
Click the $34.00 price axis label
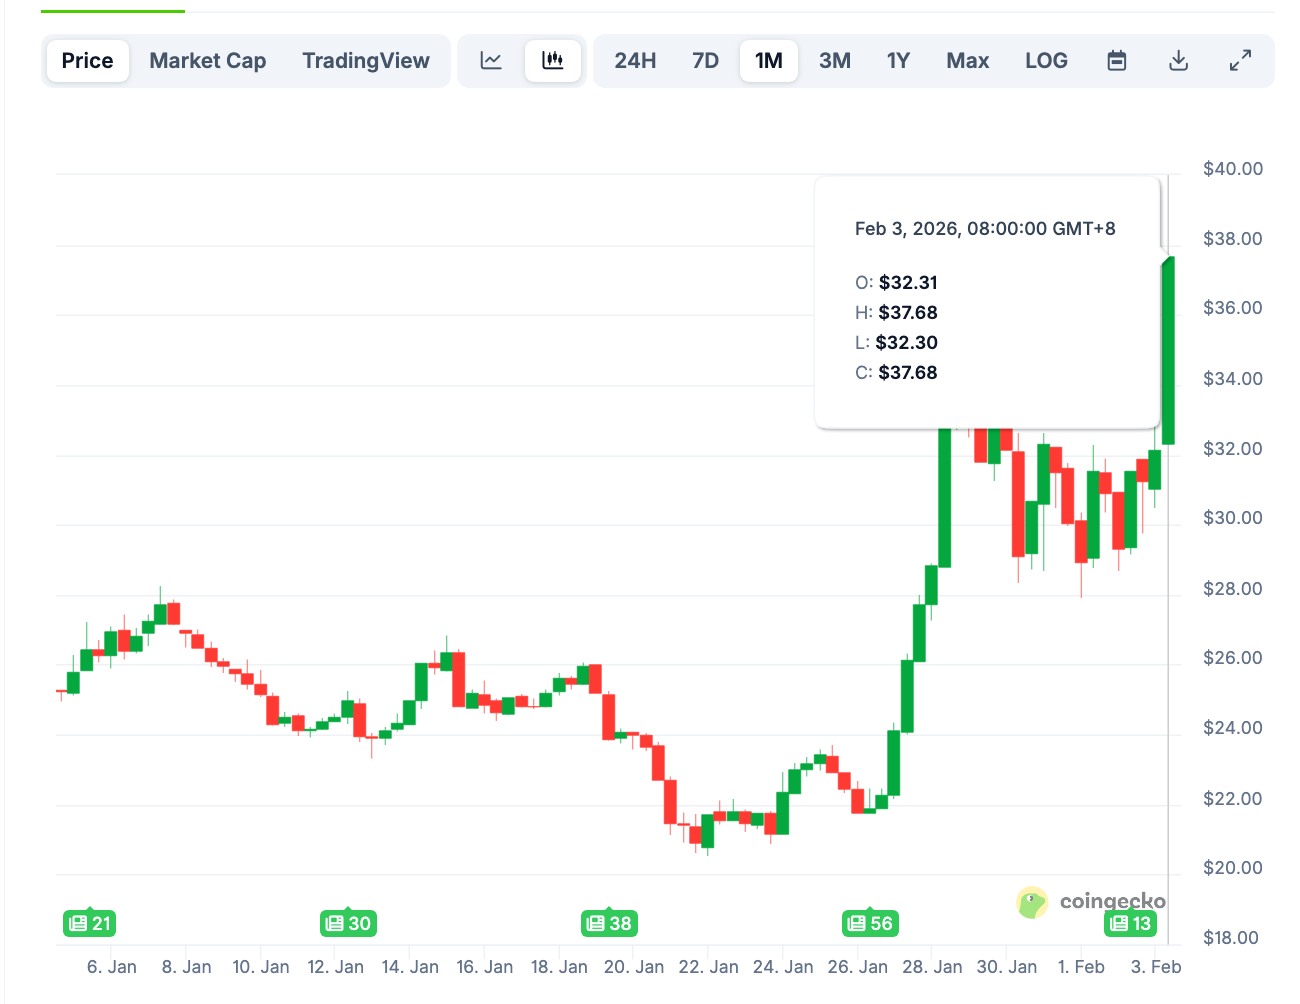1233,379
